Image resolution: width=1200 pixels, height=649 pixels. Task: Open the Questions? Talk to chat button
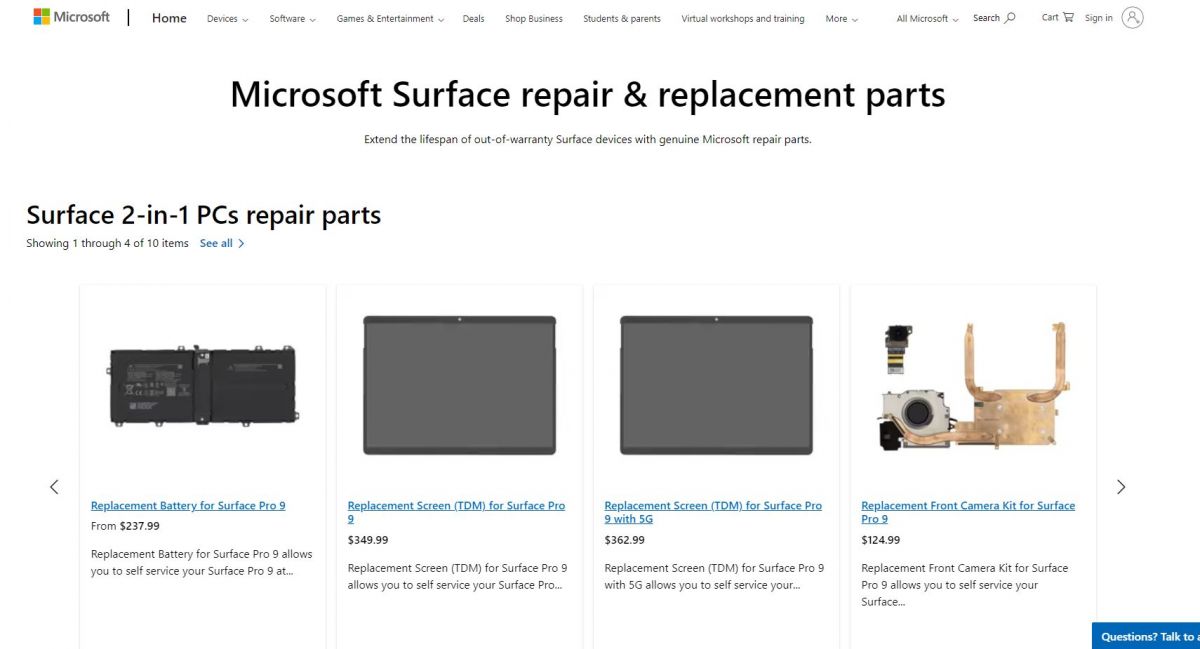(x=1146, y=636)
